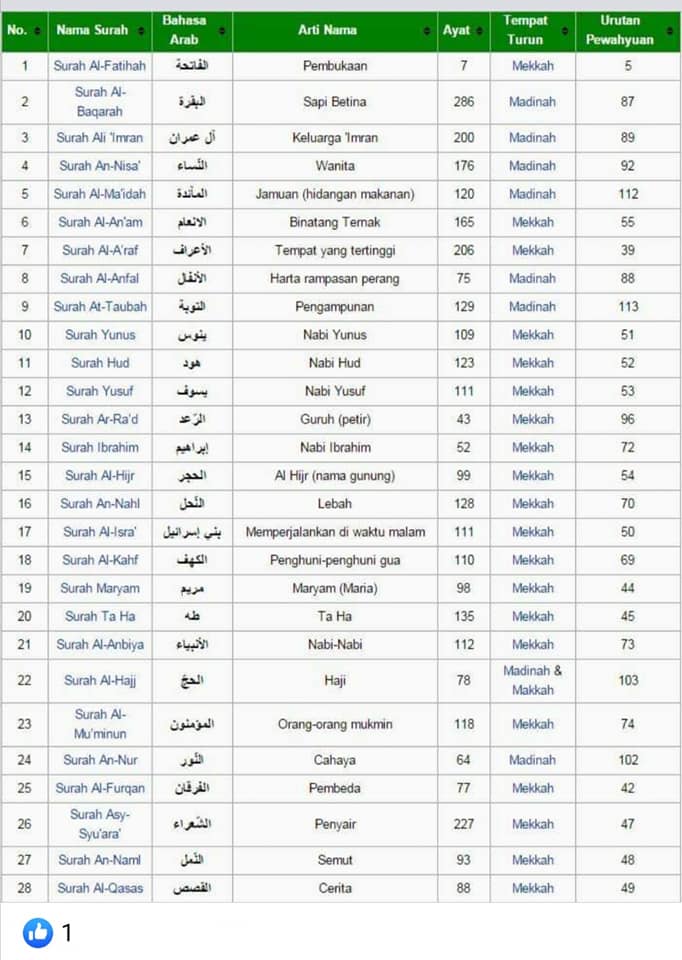Viewport: 682px width, 960px height.
Task: Sort by Urutan Pewahyuan column arrows
Action: (x=670, y=31)
